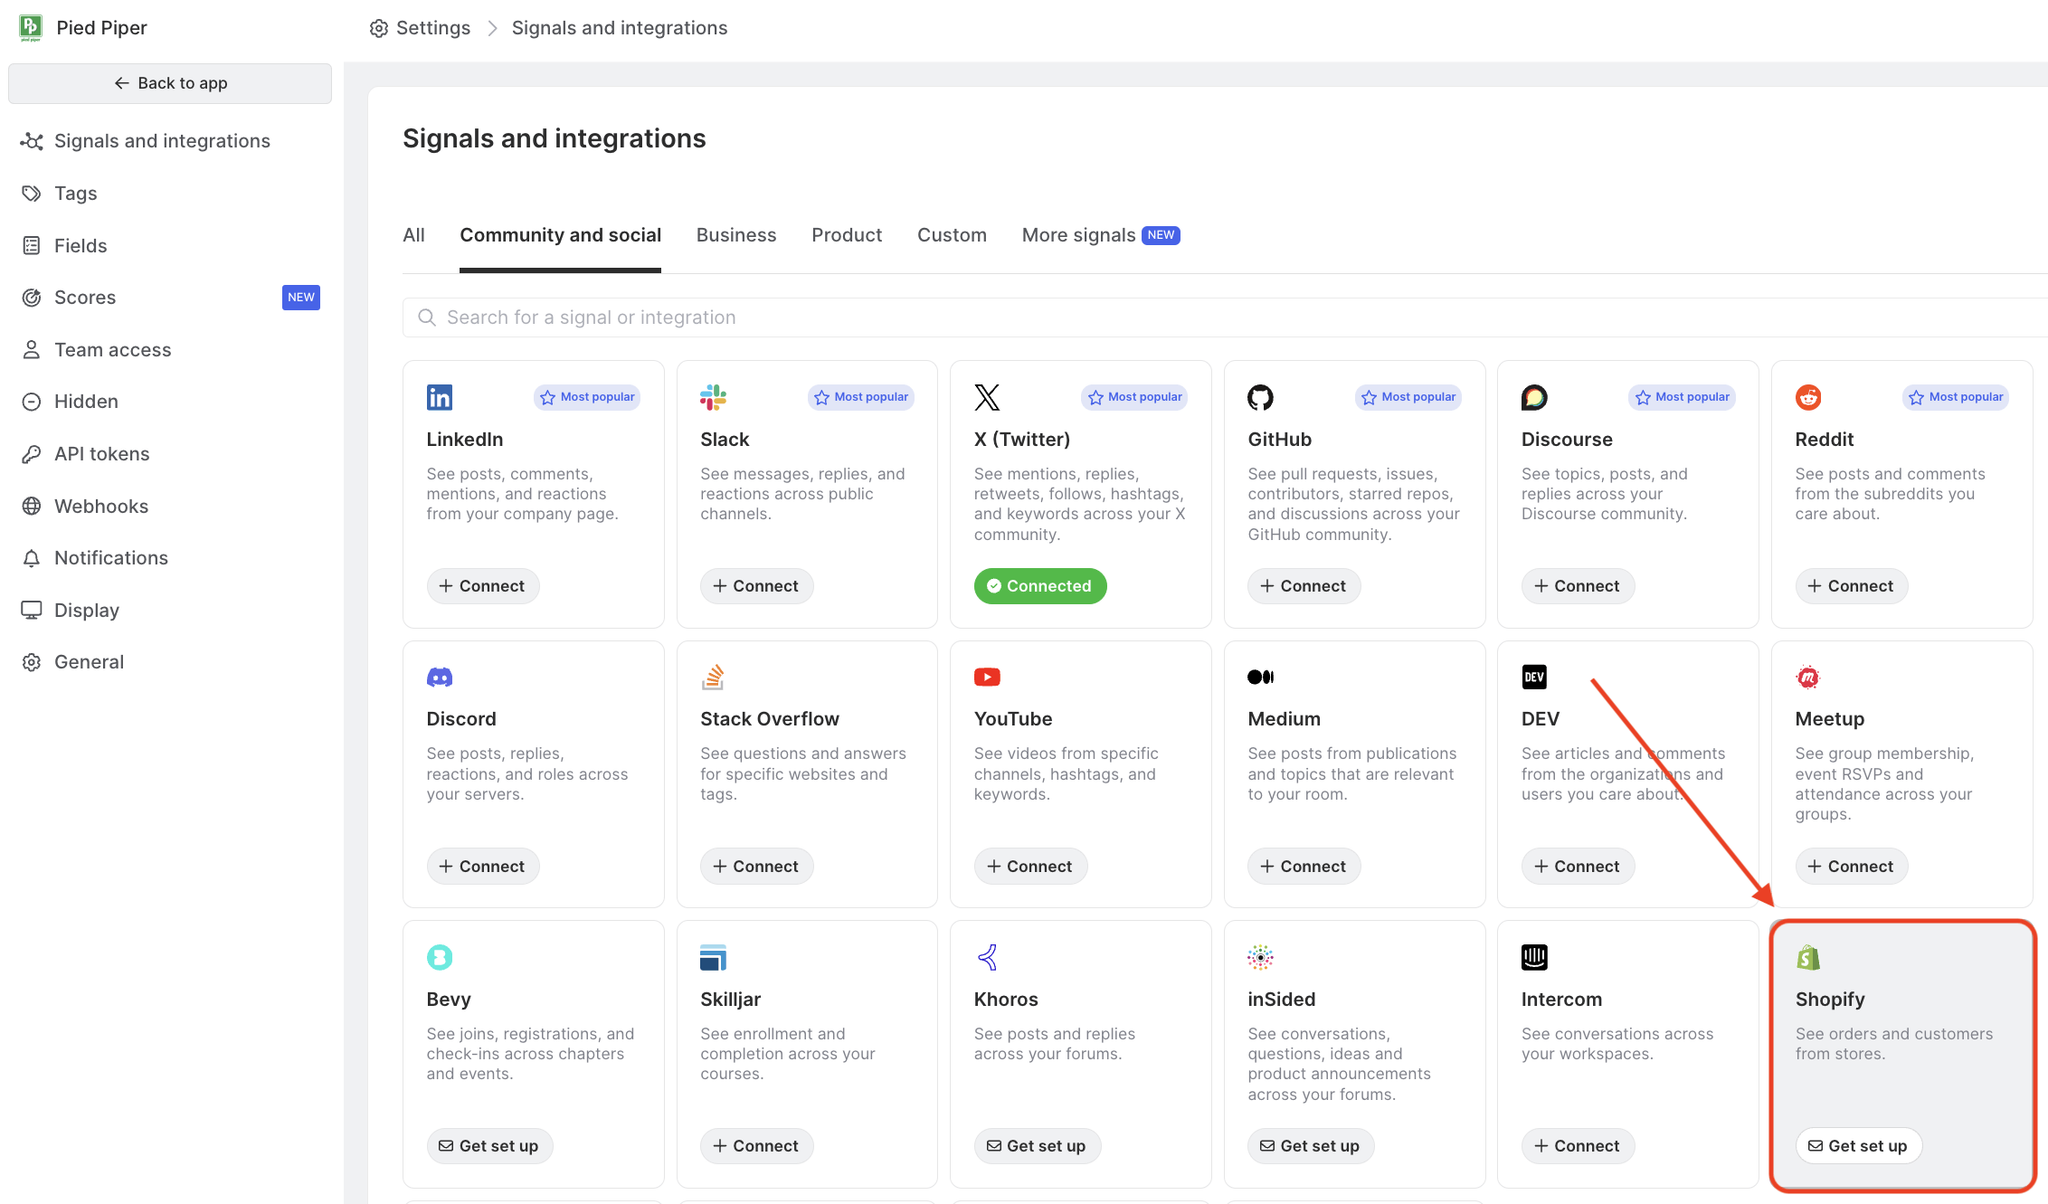
Task: Toggle the X (Twitter) Connected status button
Action: 1039,586
